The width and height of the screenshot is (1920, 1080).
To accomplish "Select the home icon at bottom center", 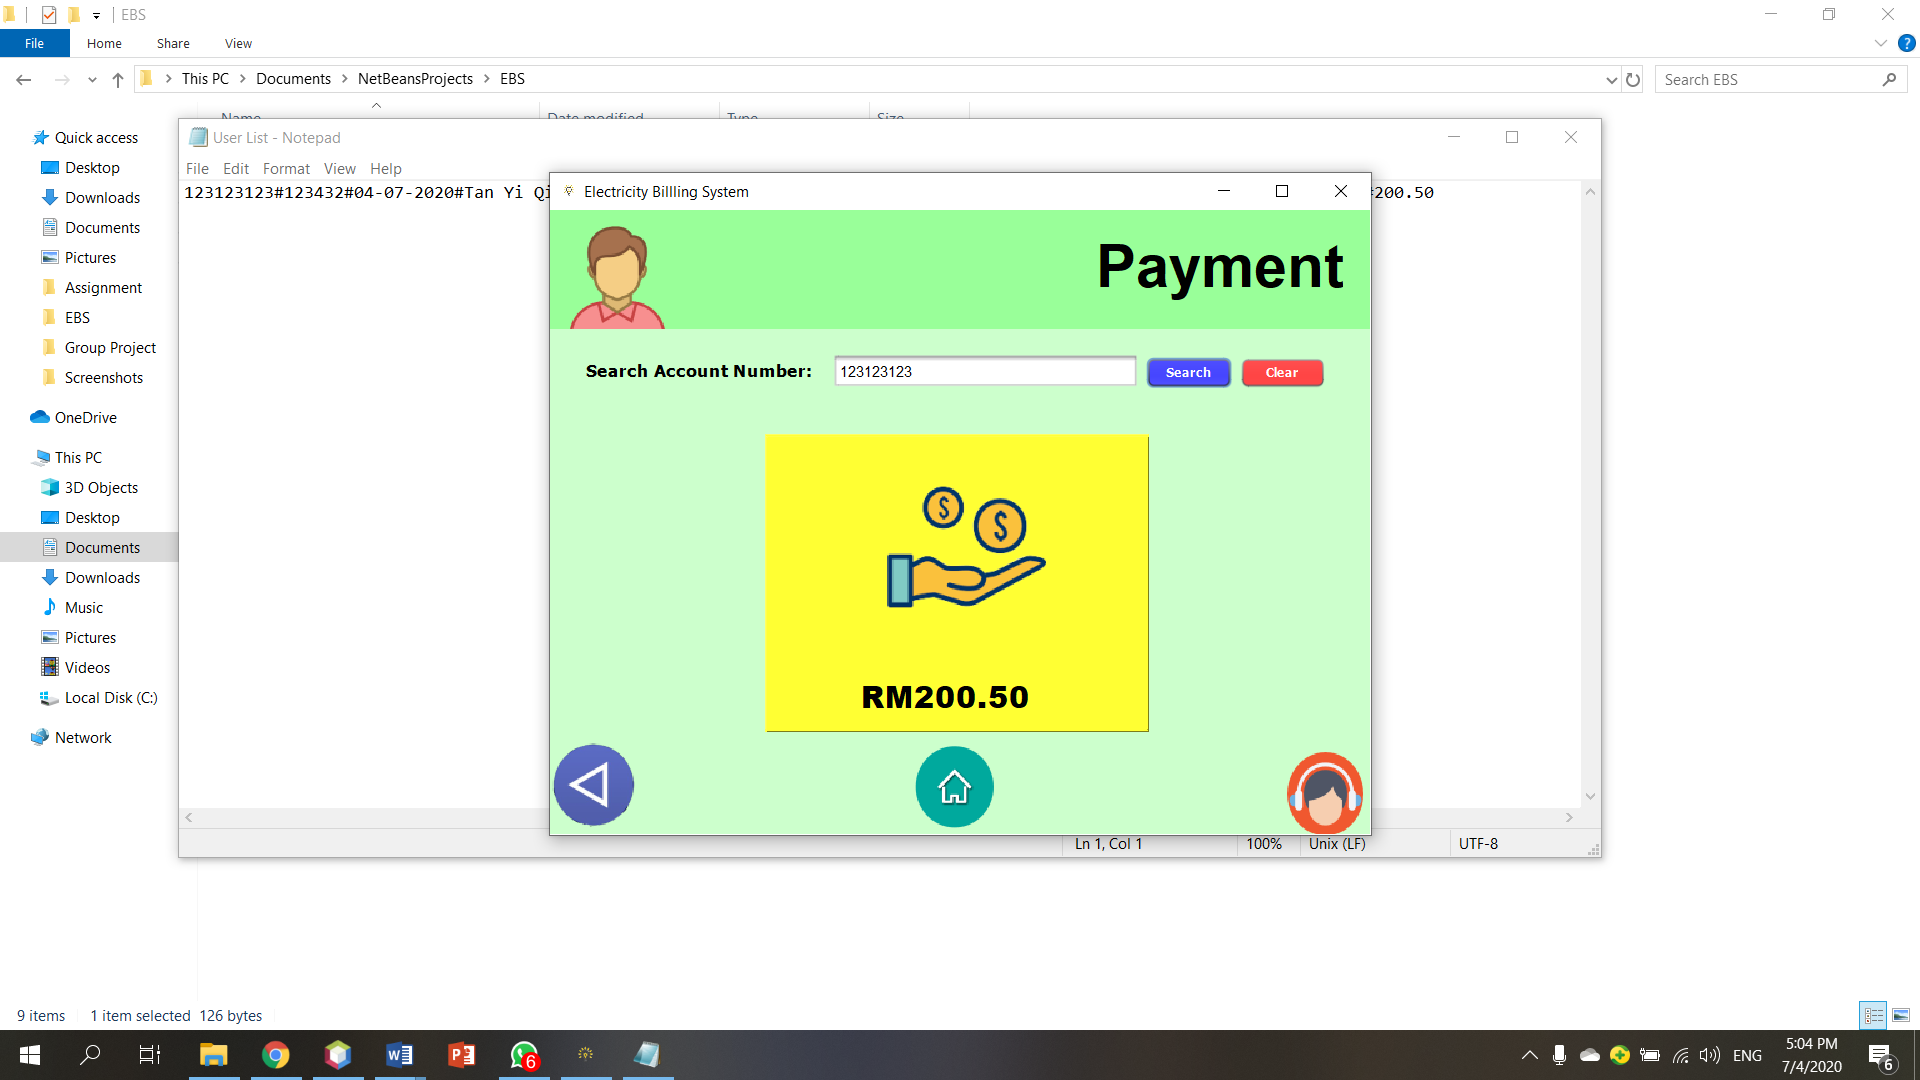I will (x=954, y=787).
